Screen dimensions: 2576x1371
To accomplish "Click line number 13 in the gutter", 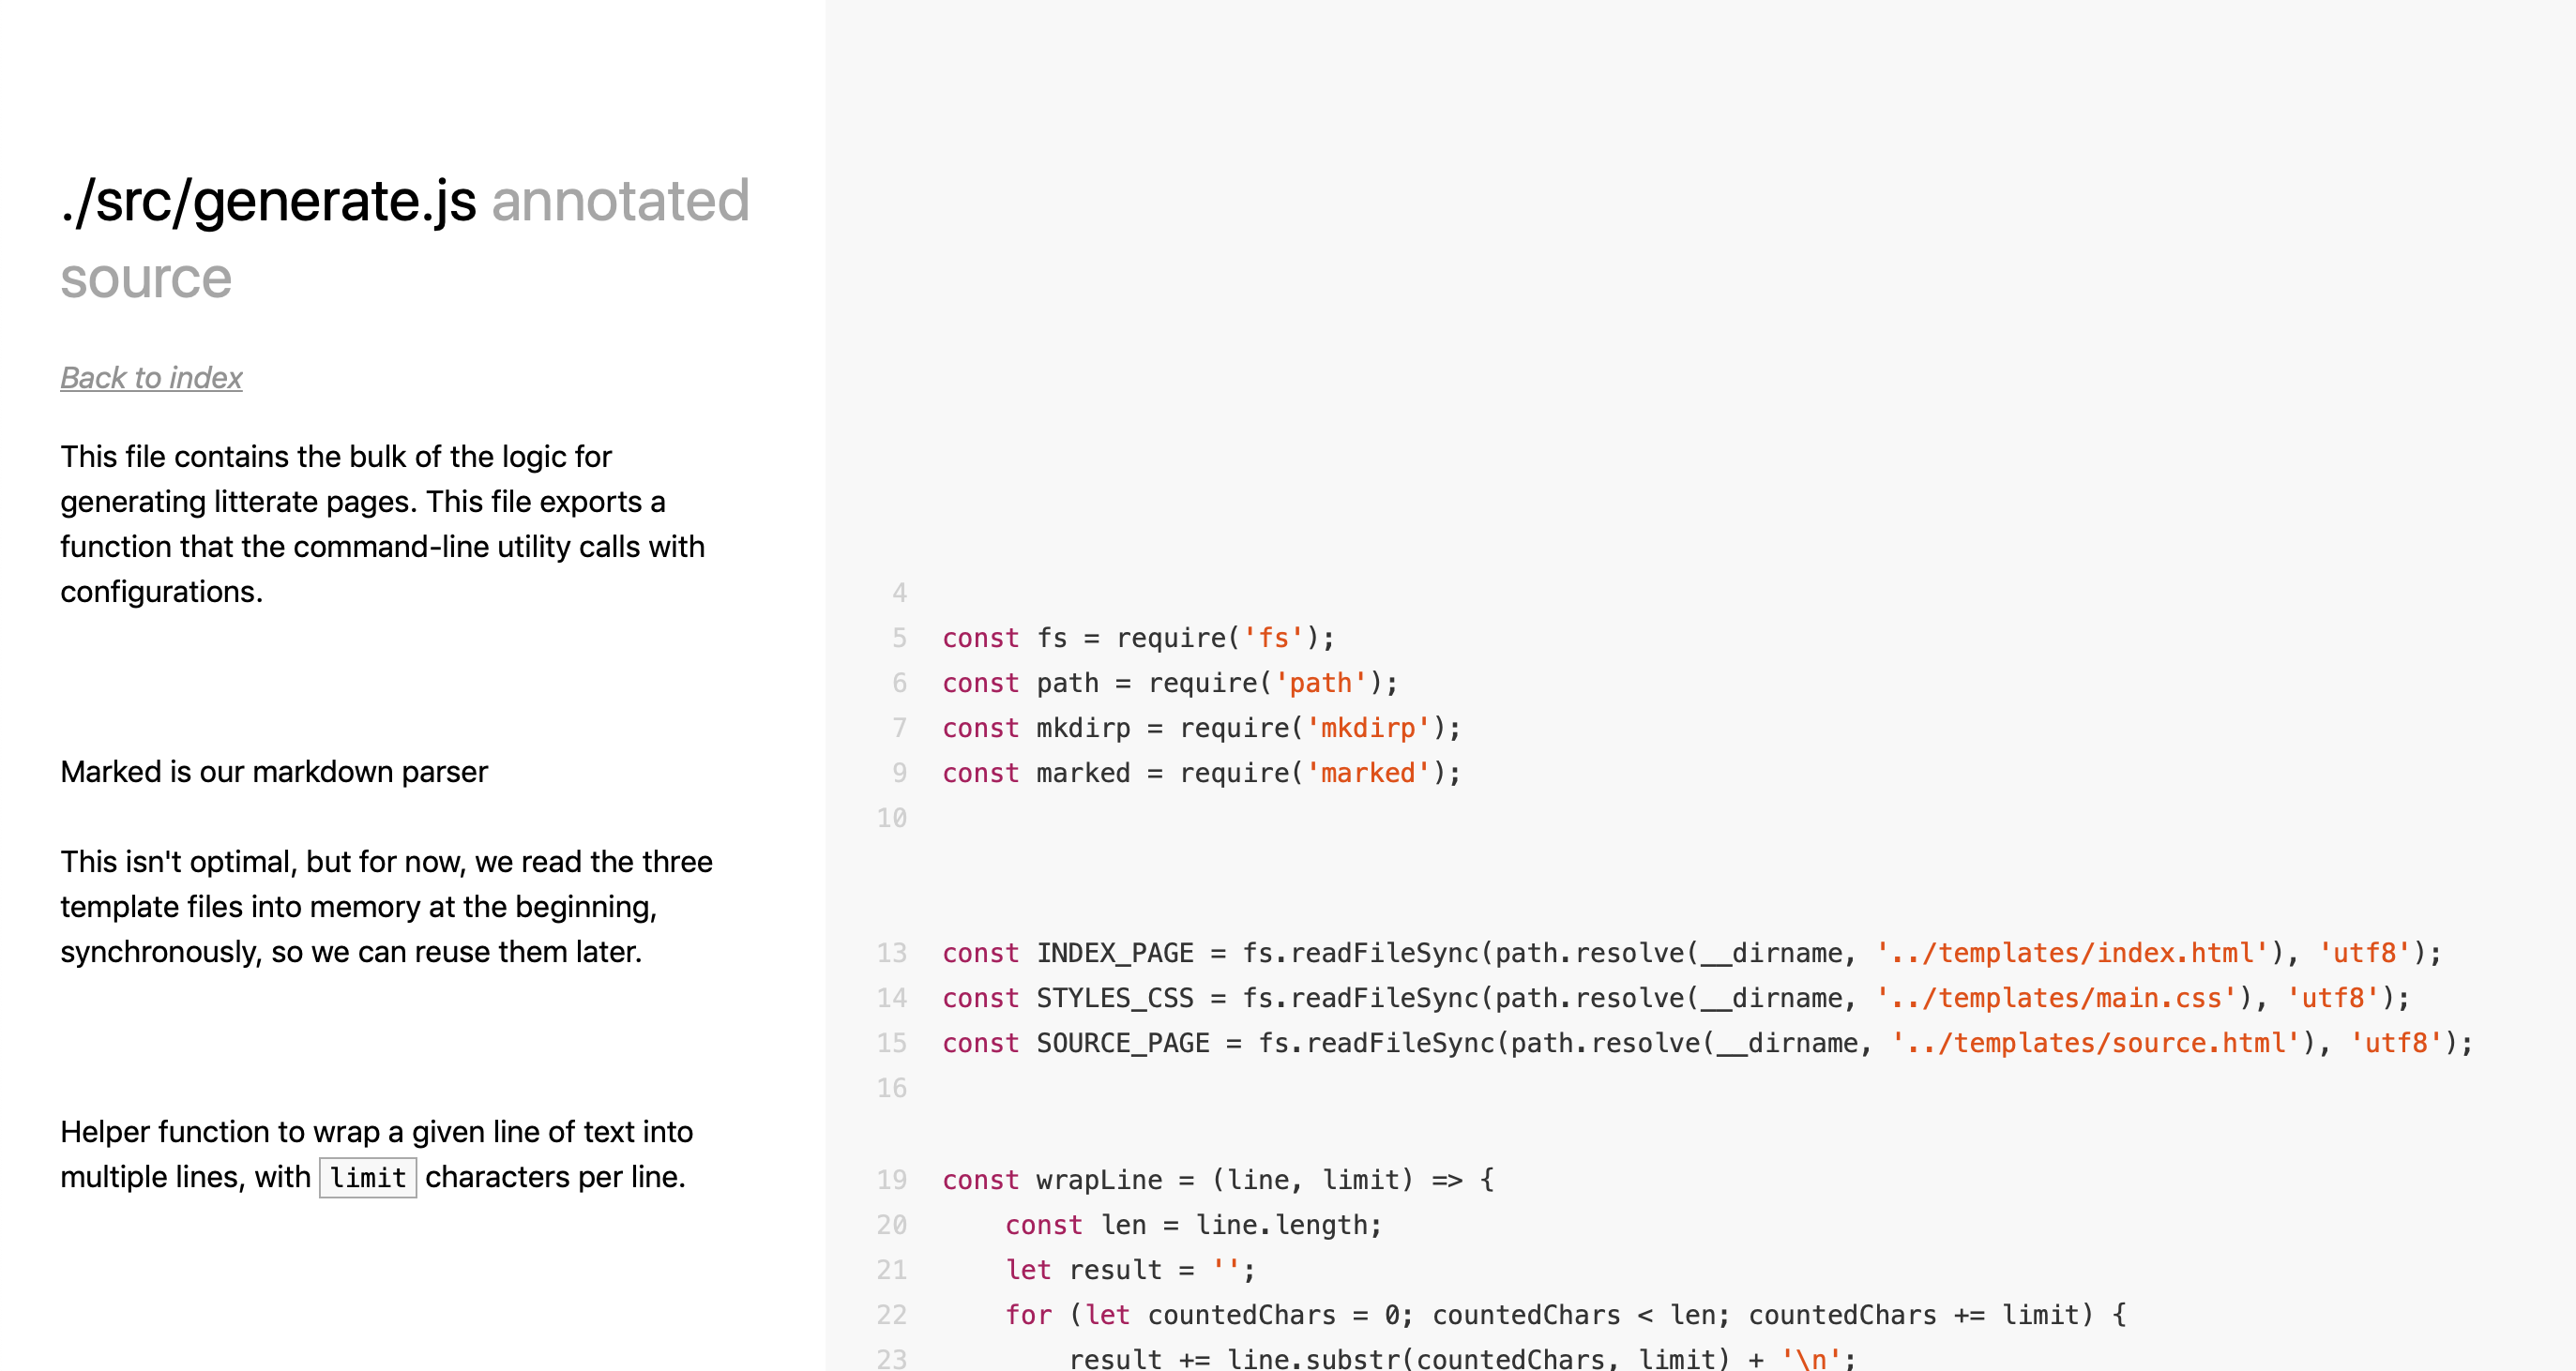I will click(892, 953).
